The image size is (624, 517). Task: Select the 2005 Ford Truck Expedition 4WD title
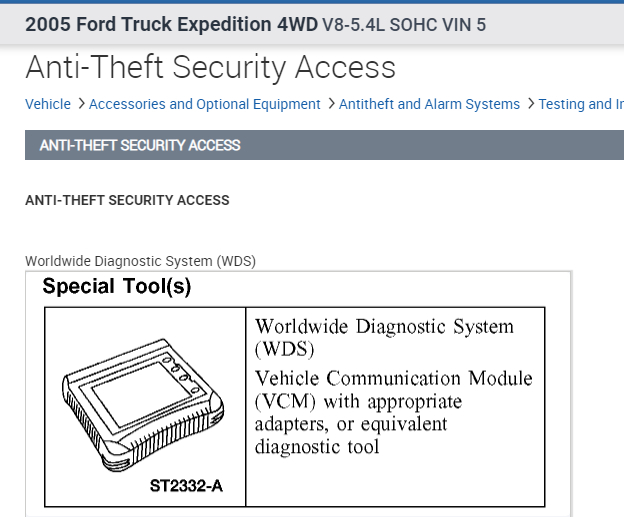pos(171,24)
